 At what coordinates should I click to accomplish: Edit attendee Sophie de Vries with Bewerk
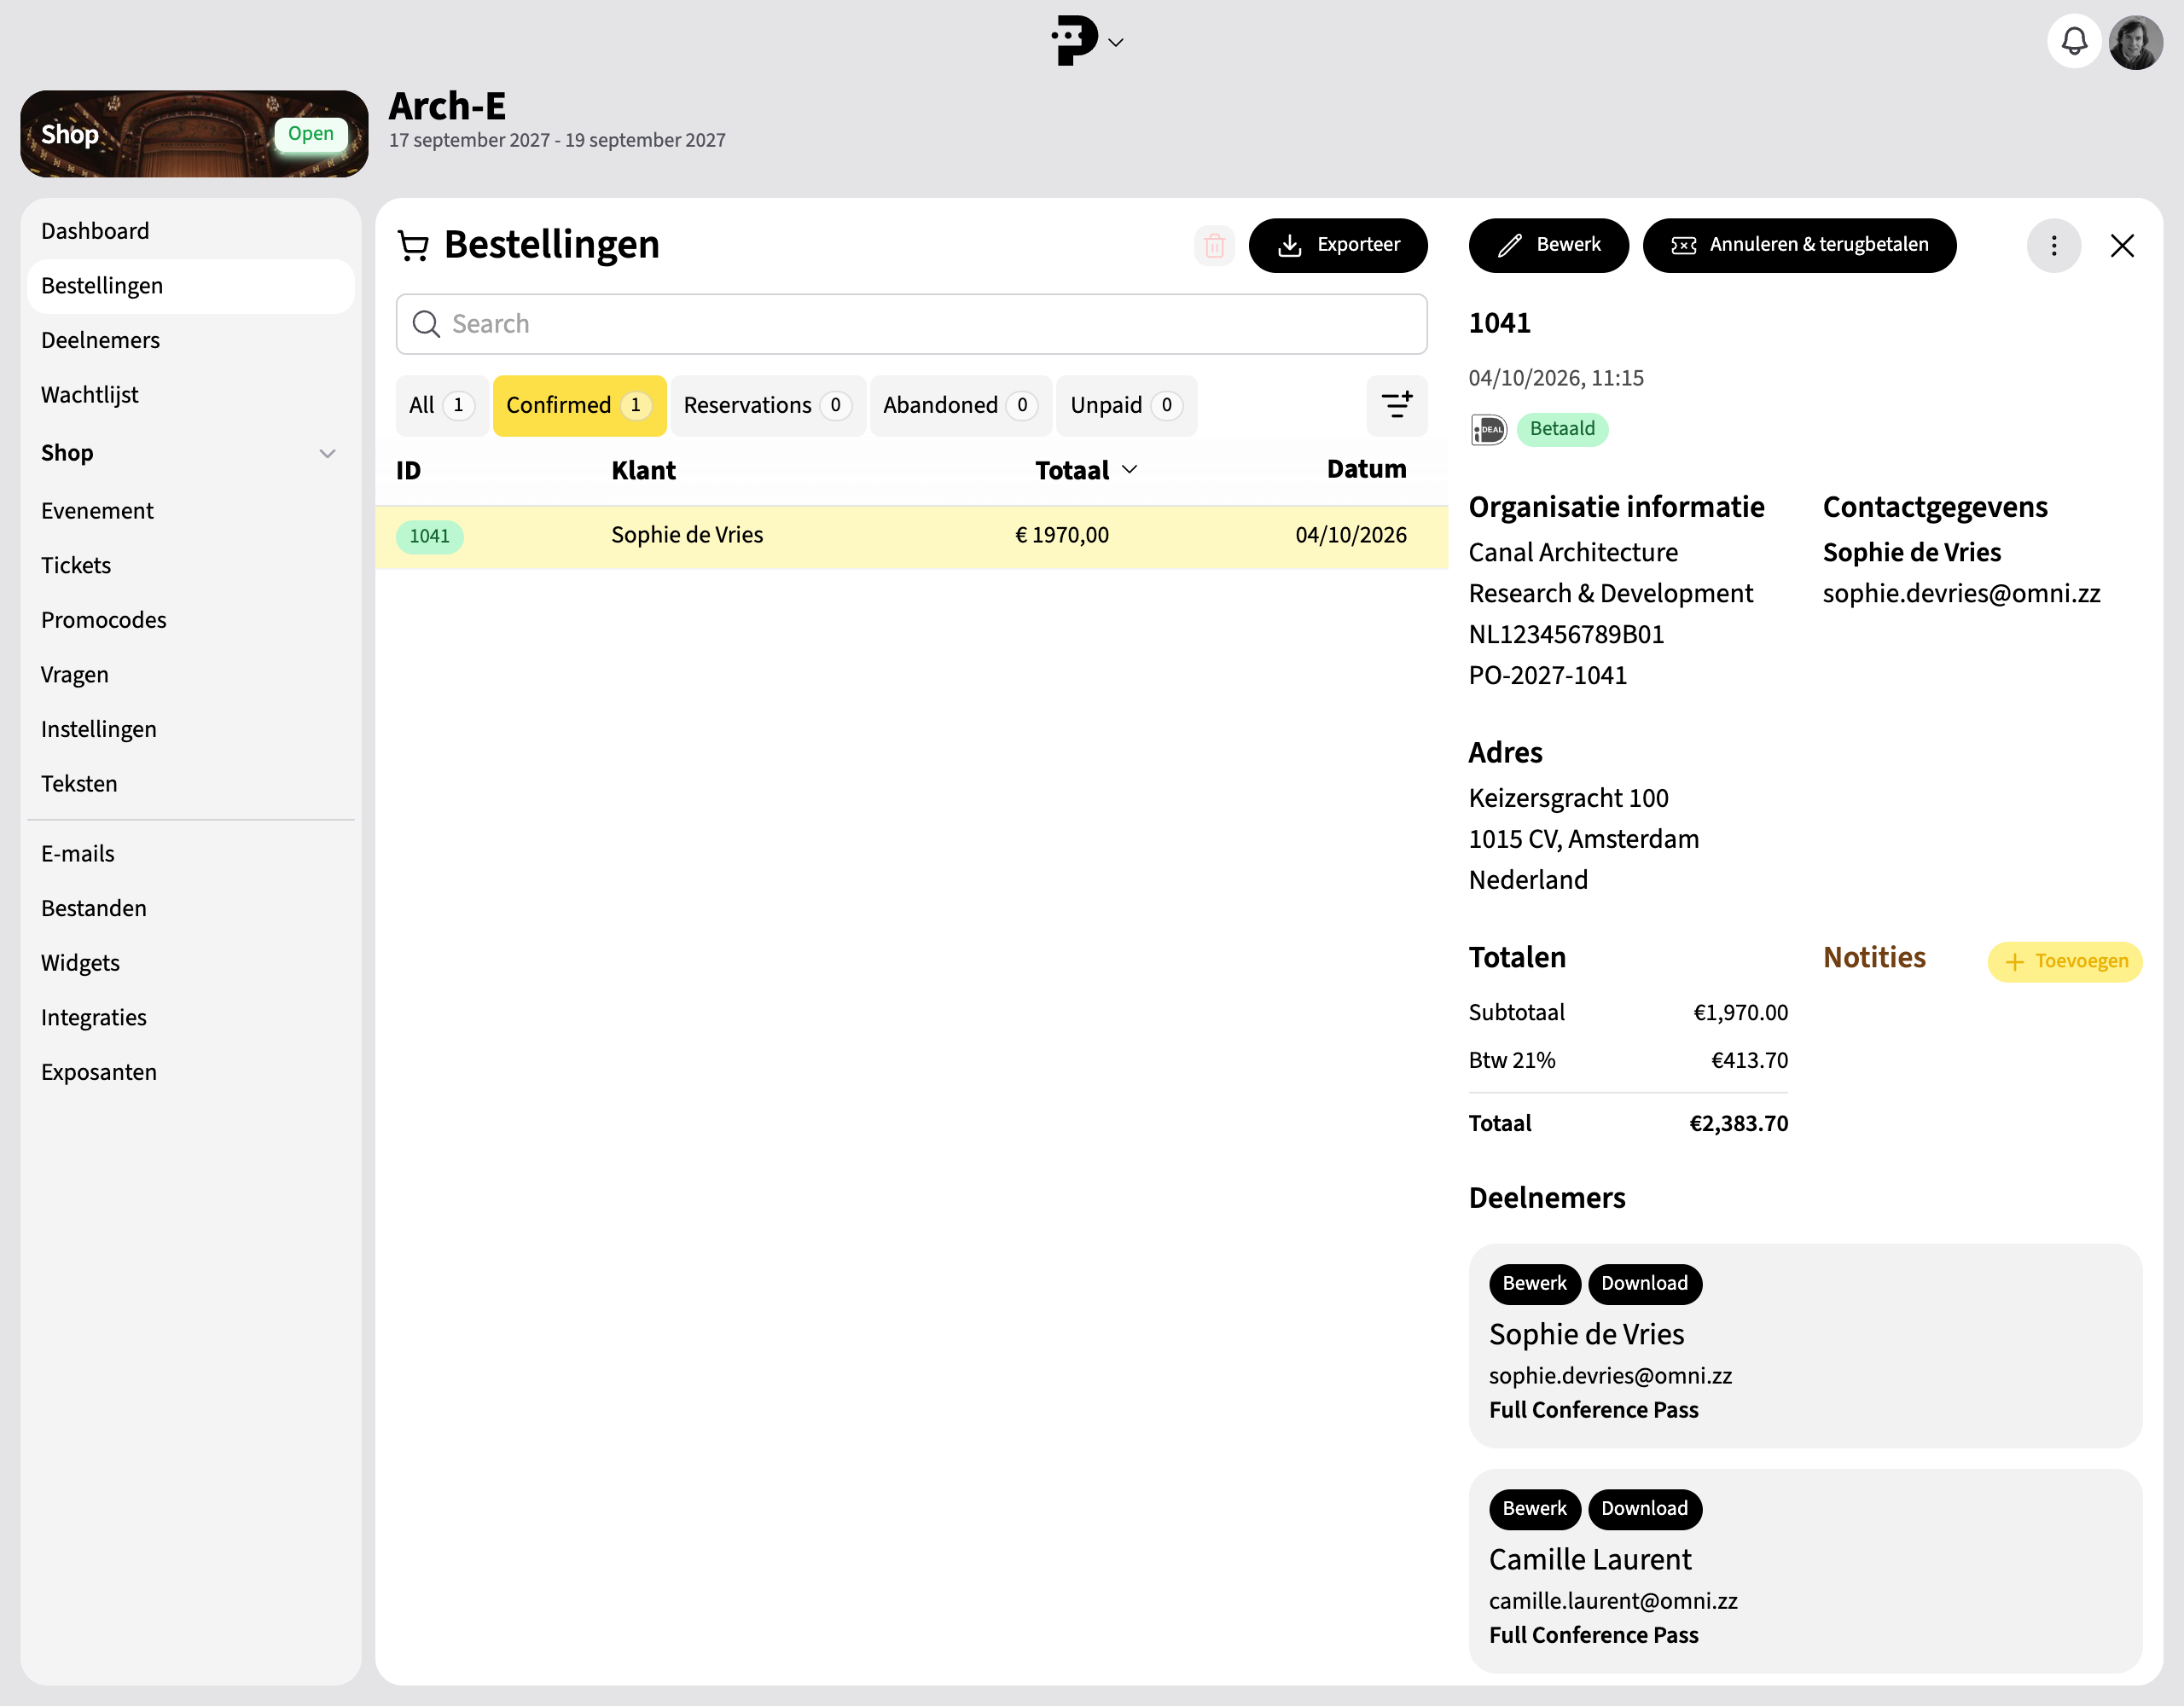coord(1534,1284)
